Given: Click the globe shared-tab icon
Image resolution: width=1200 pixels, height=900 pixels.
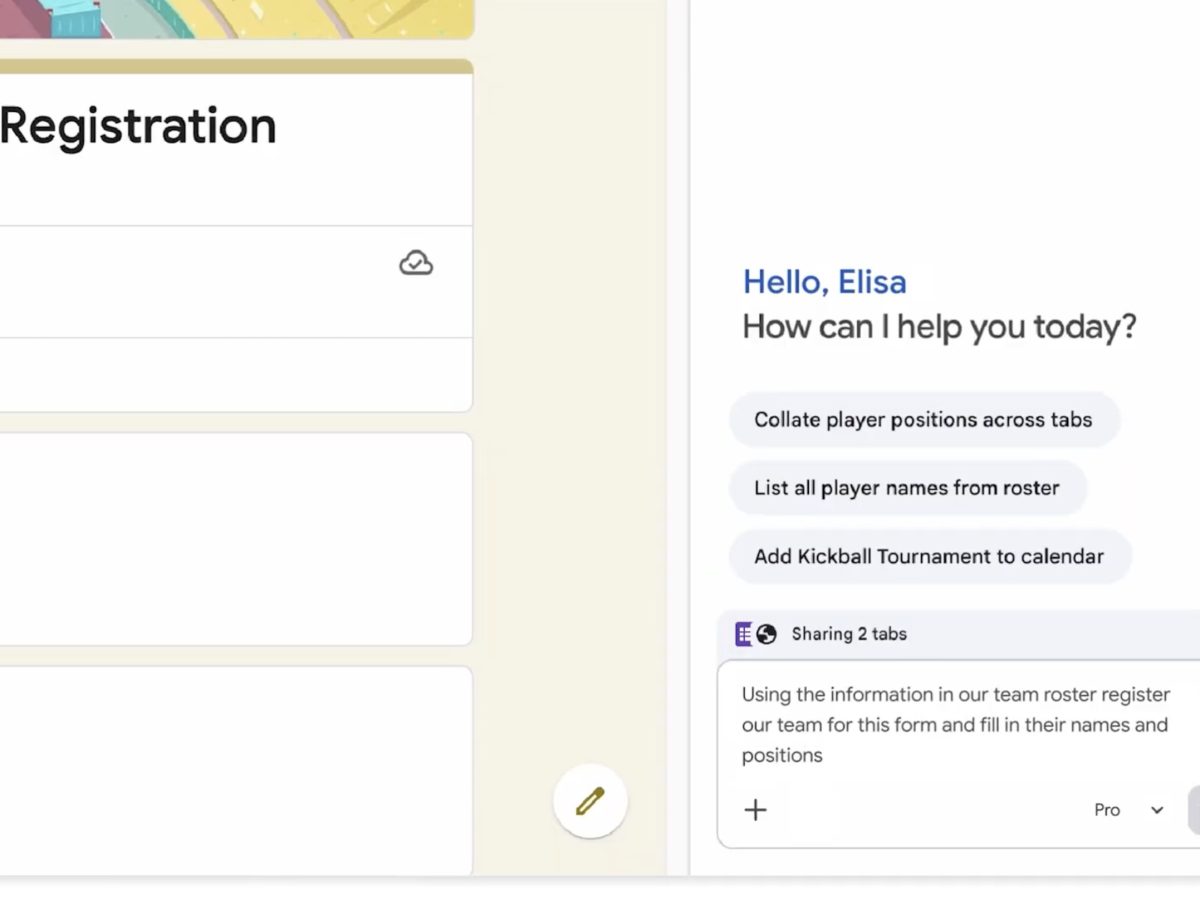Looking at the screenshot, I should pyautogui.click(x=767, y=634).
